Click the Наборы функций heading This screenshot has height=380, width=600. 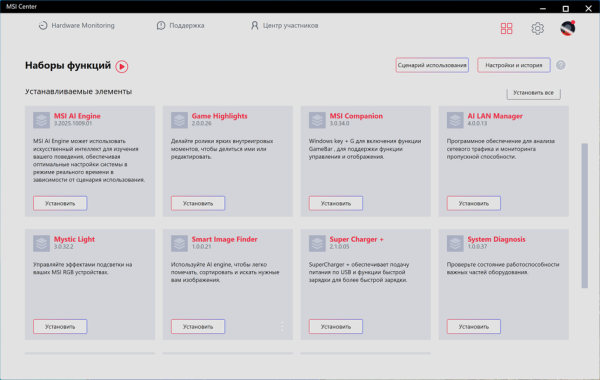point(68,65)
